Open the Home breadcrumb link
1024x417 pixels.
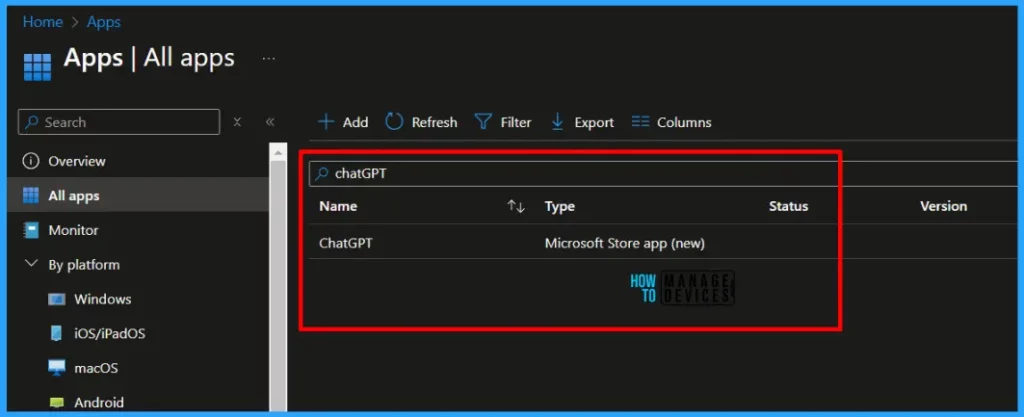[41, 22]
